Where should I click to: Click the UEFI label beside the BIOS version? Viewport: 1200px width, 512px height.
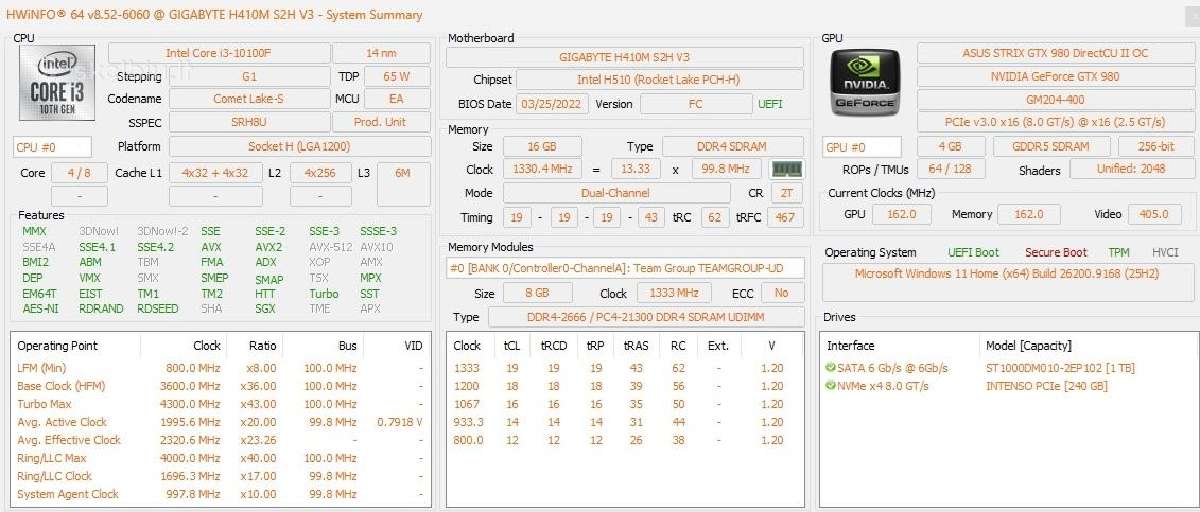point(771,104)
